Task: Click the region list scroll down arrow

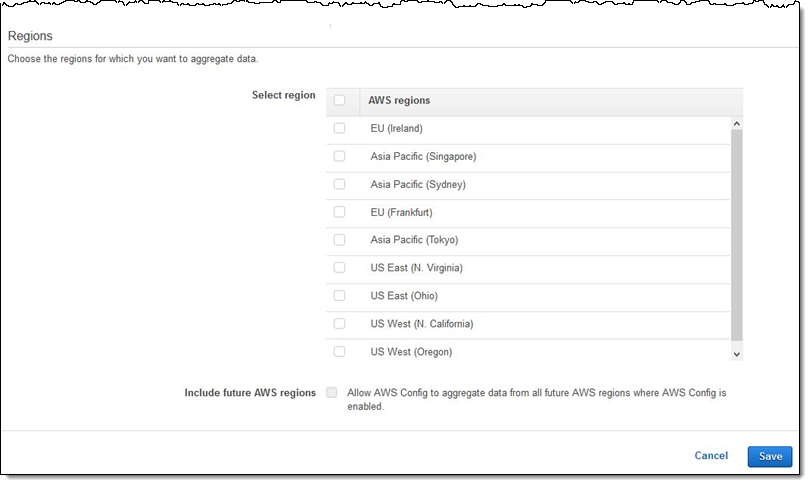Action: [x=737, y=354]
